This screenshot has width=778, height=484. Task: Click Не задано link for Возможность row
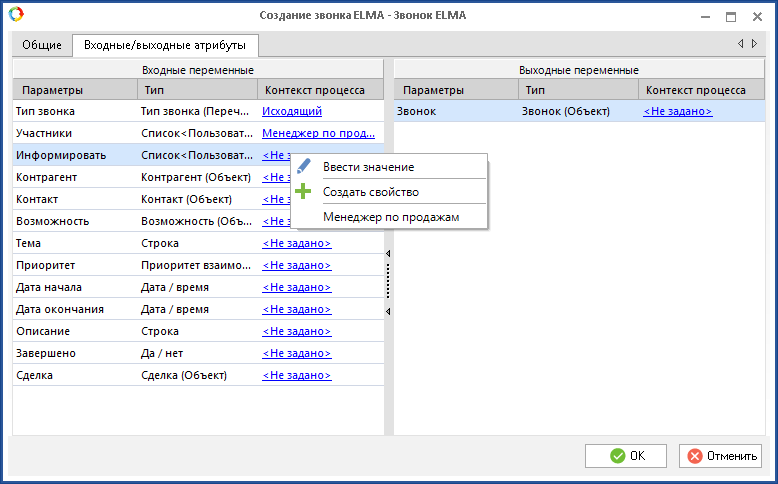(276, 221)
